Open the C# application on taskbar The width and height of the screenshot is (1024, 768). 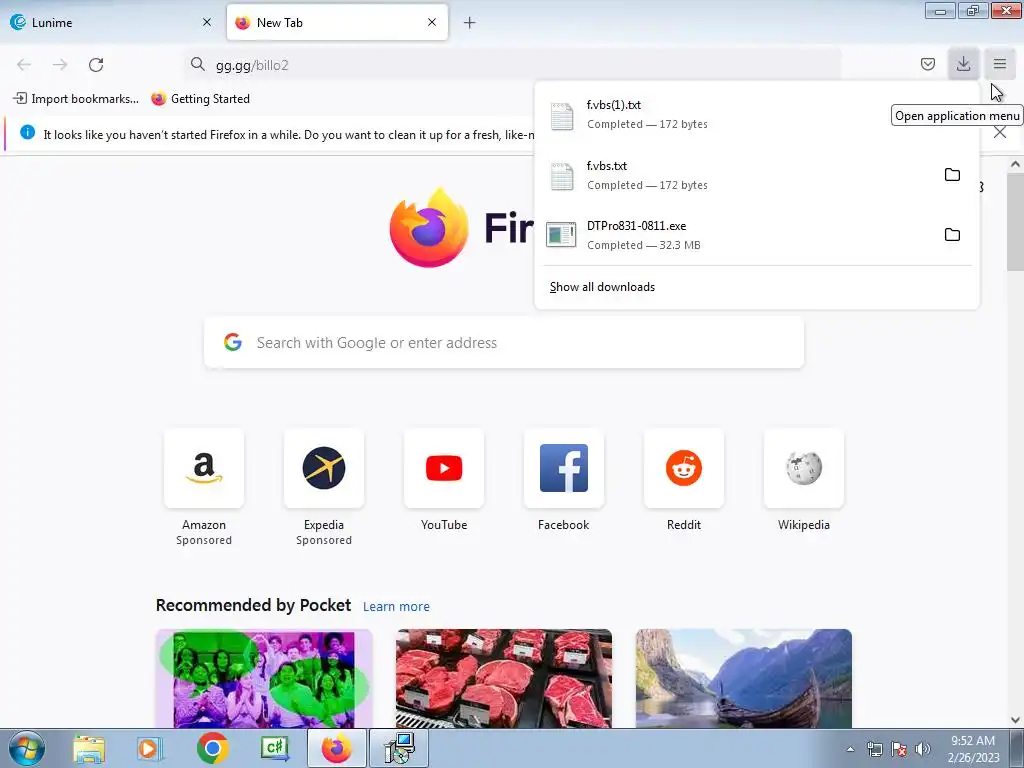(275, 748)
